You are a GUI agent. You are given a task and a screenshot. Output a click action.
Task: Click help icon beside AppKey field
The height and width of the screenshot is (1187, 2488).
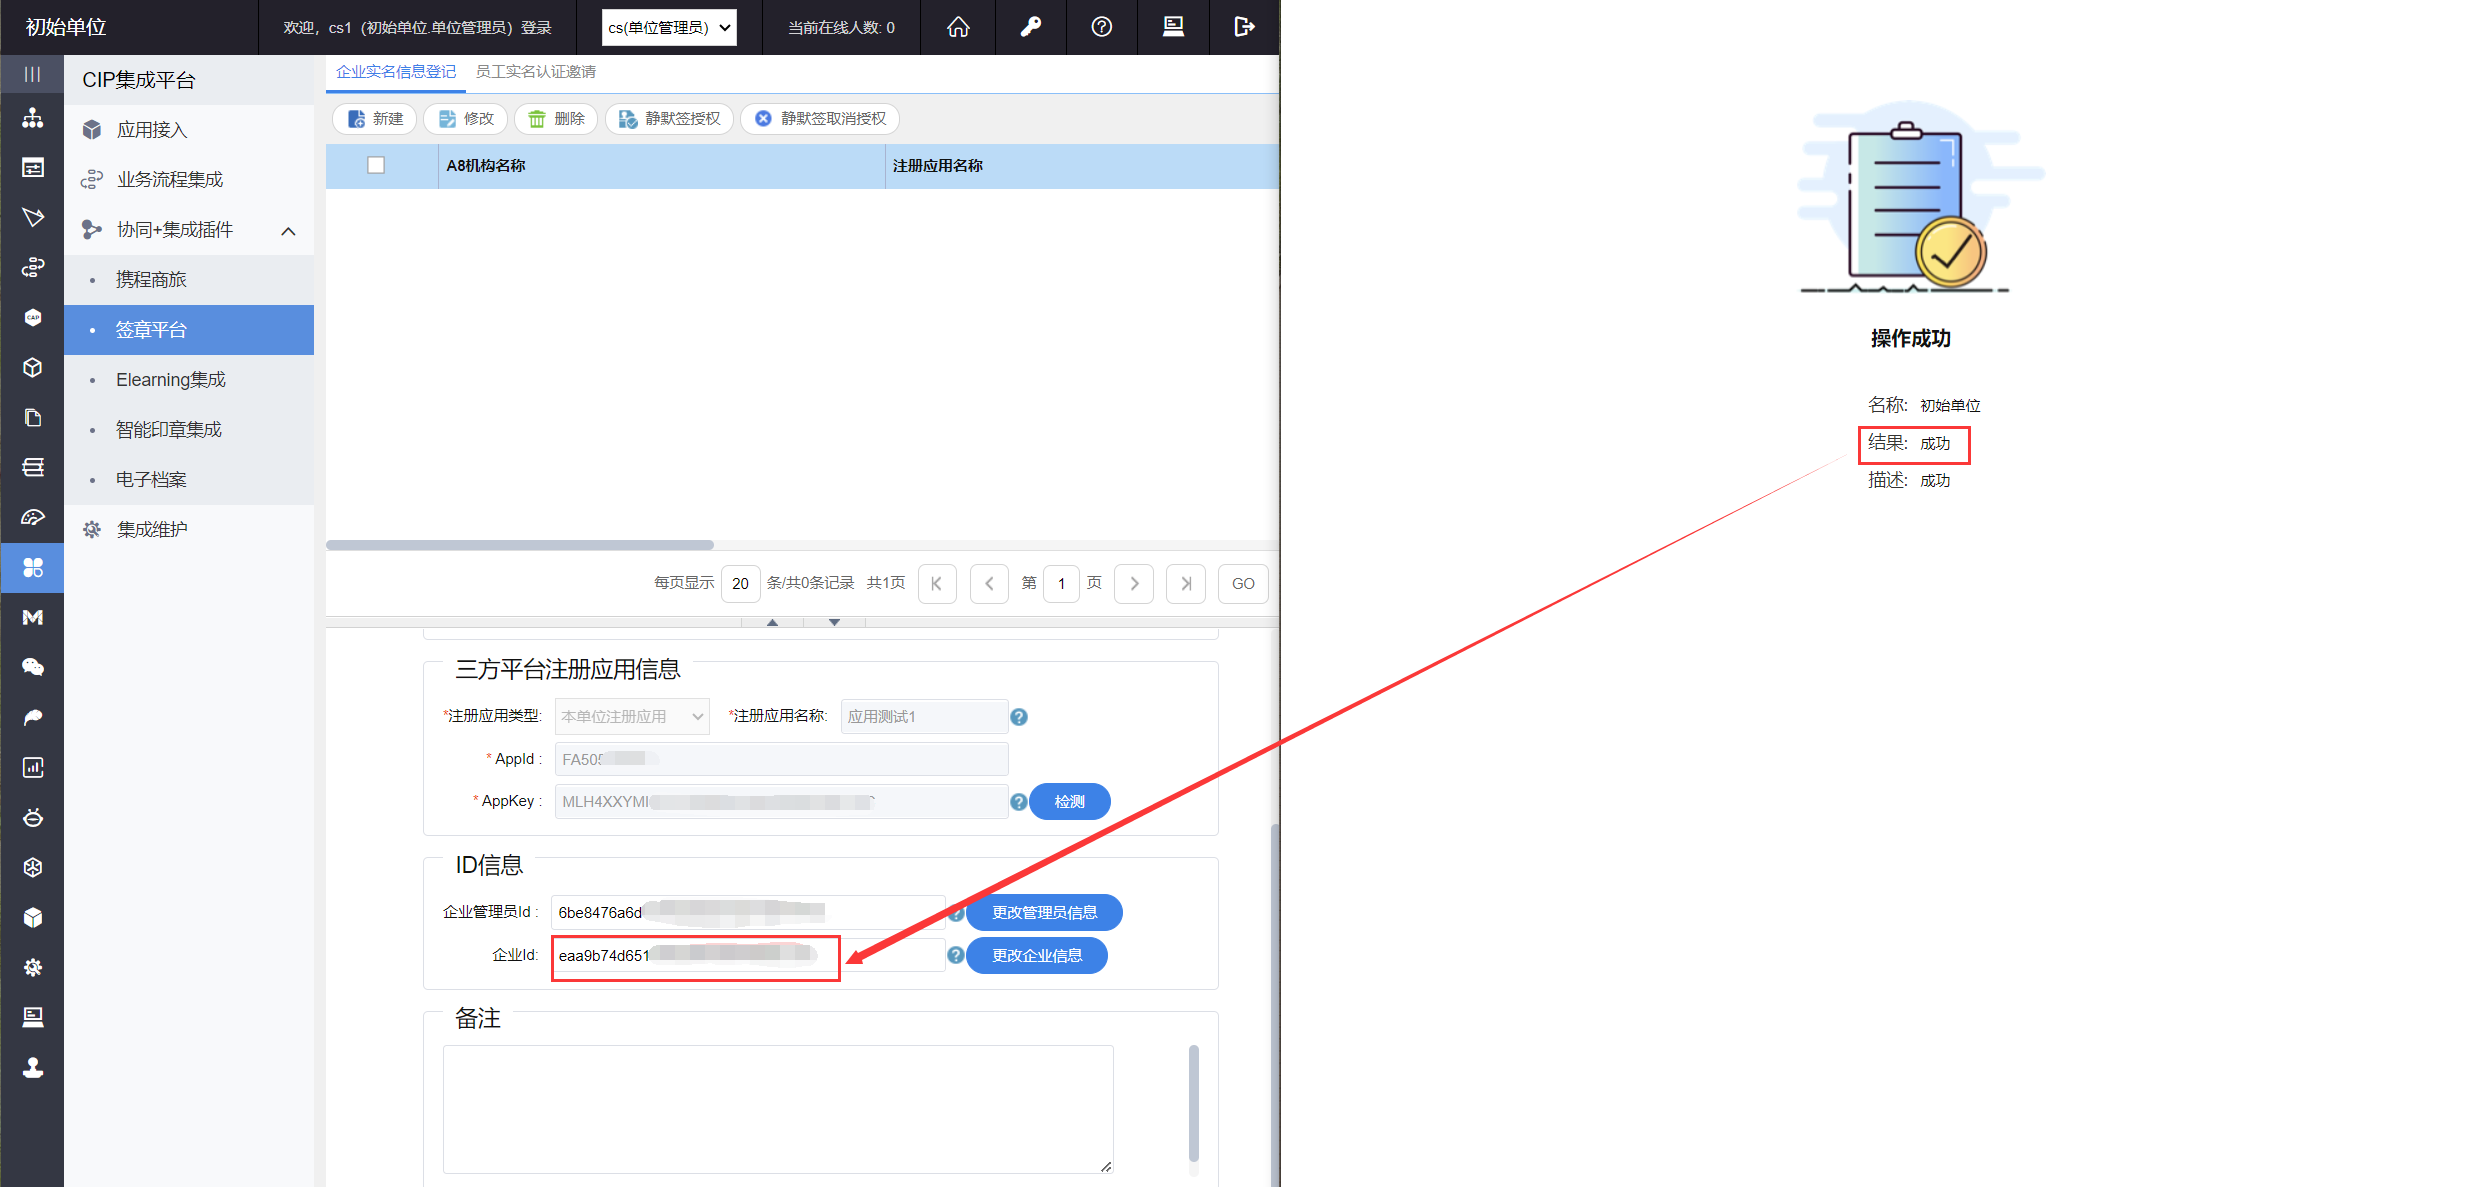point(1018,802)
